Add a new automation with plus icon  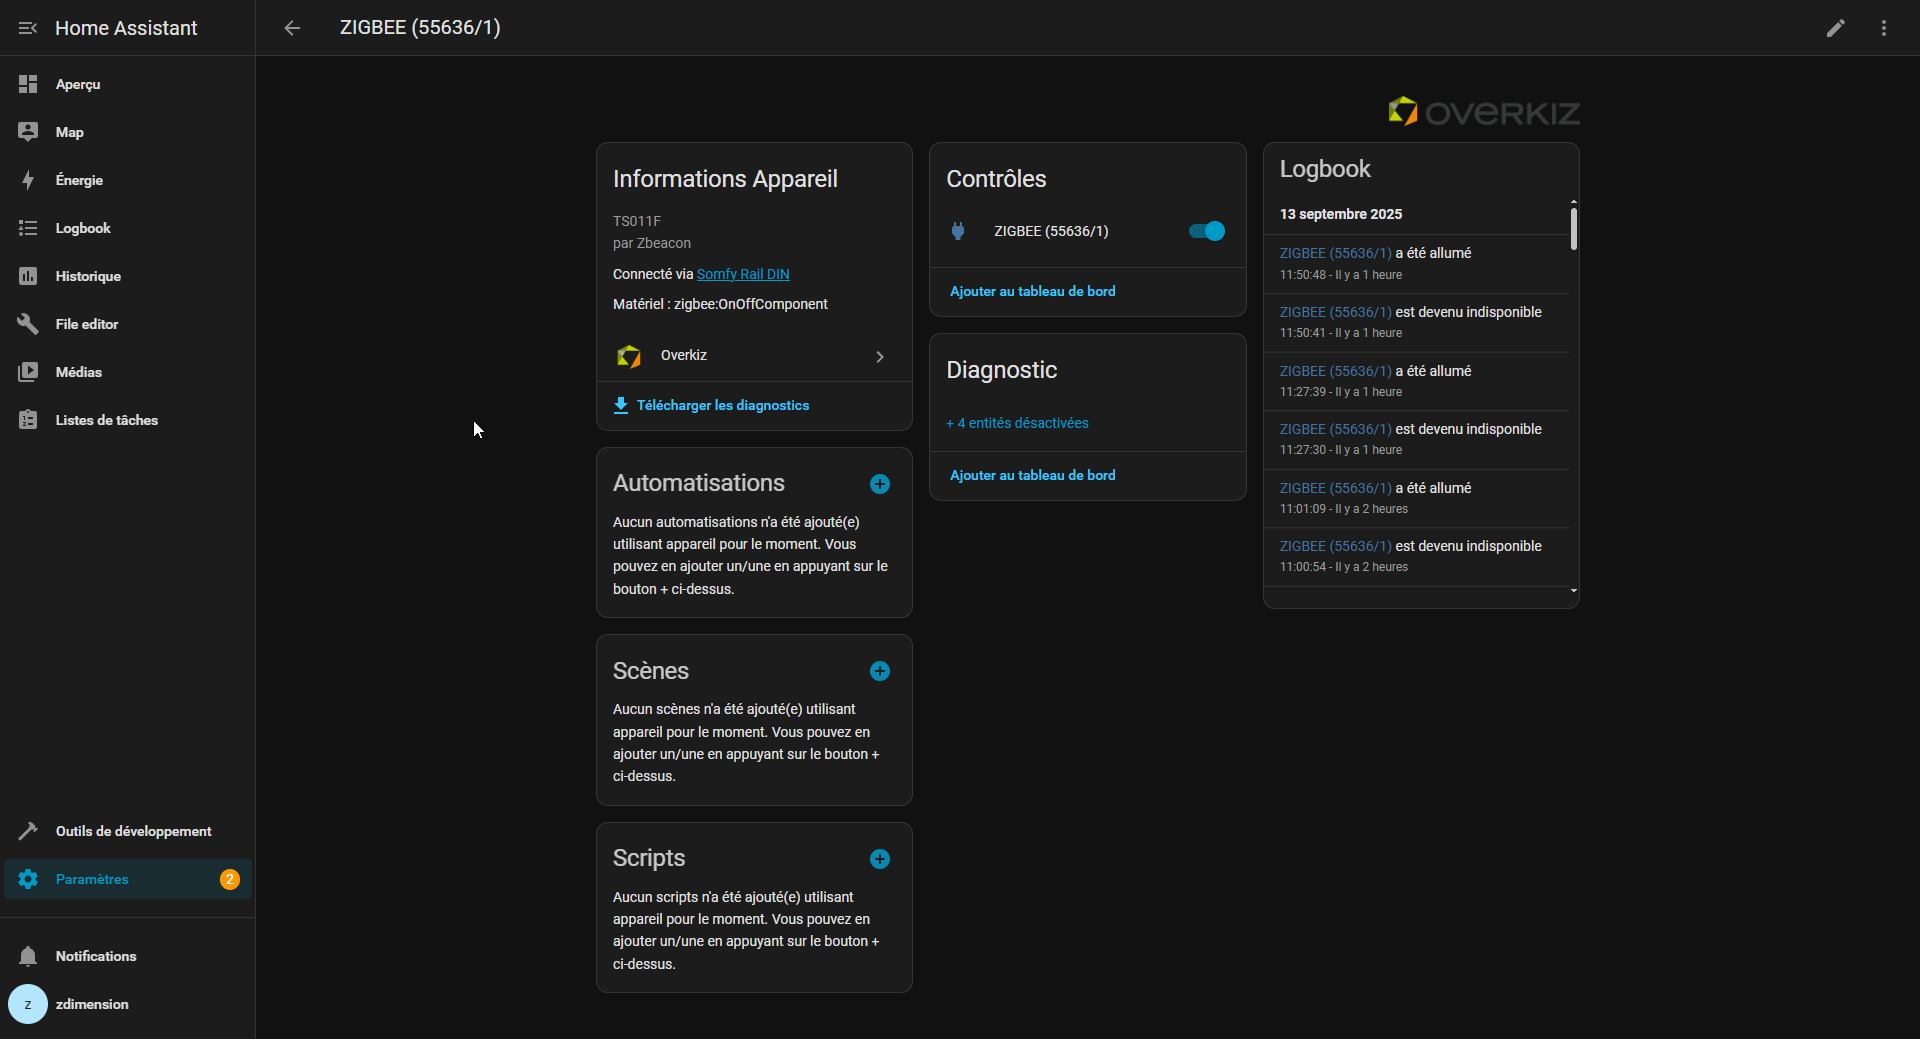click(879, 484)
